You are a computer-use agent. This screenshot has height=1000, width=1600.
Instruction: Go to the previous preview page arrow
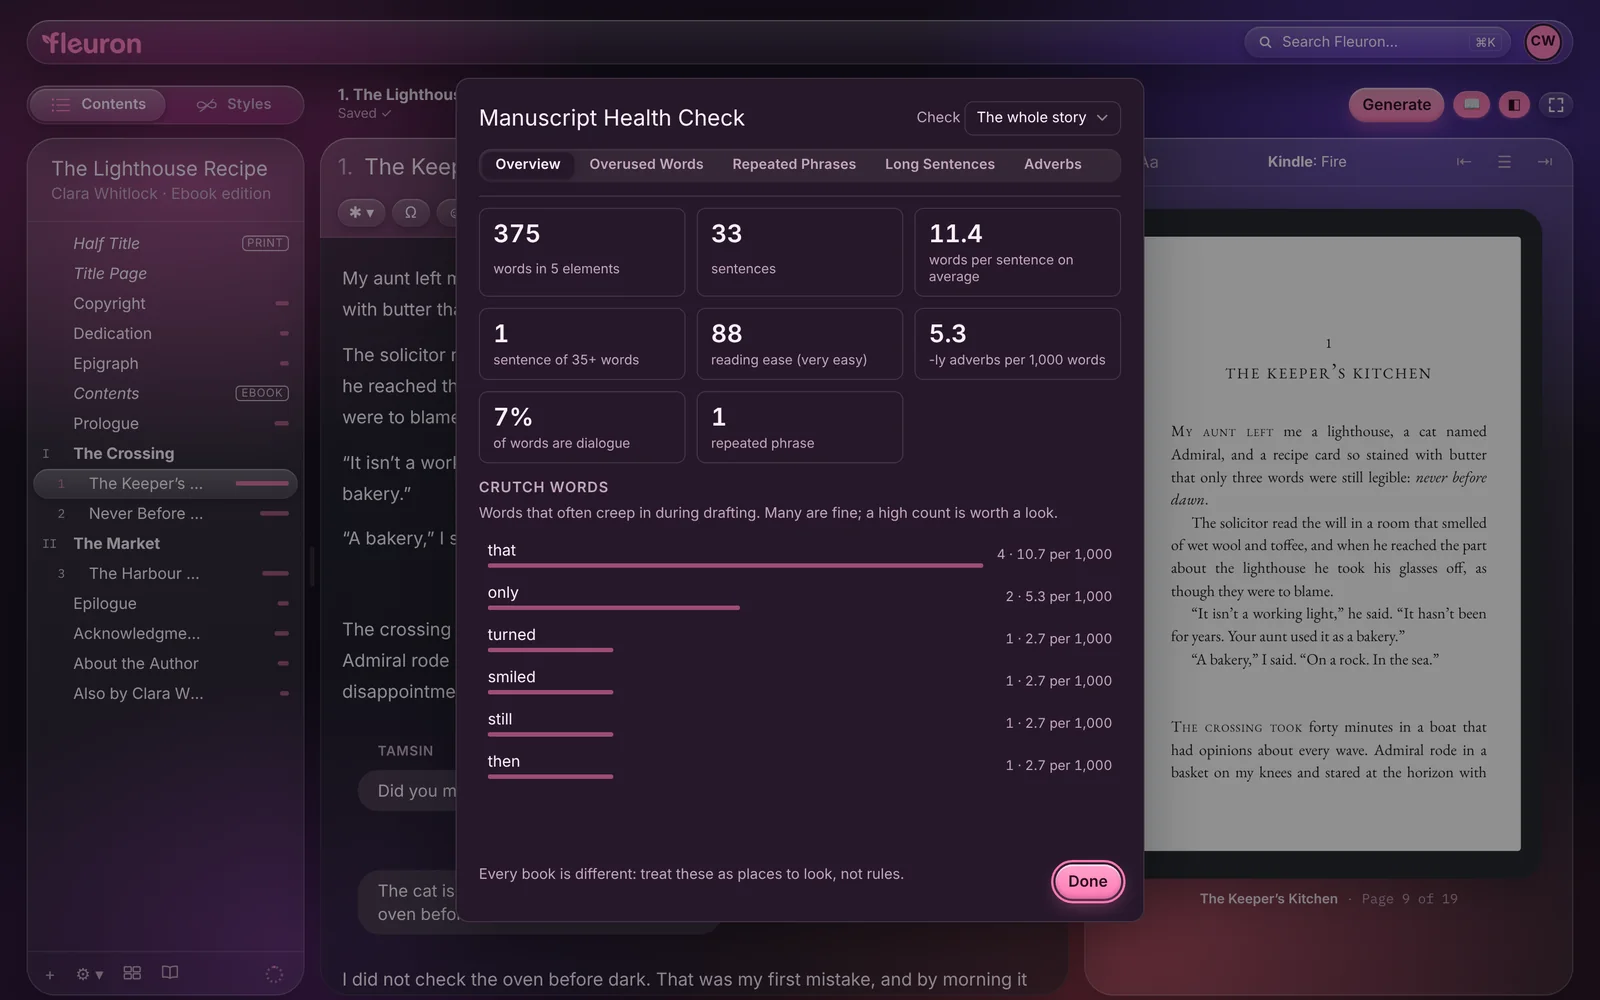[x=1464, y=162]
